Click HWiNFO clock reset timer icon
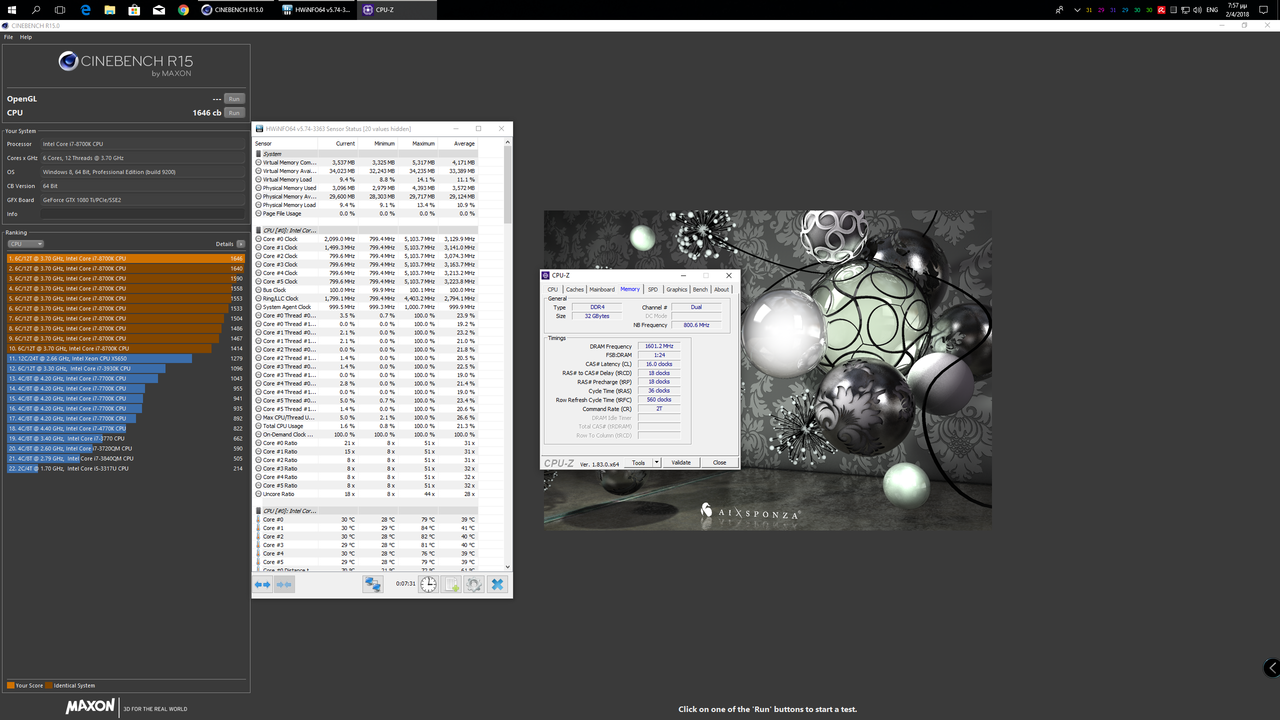The width and height of the screenshot is (1280, 720). [428, 584]
